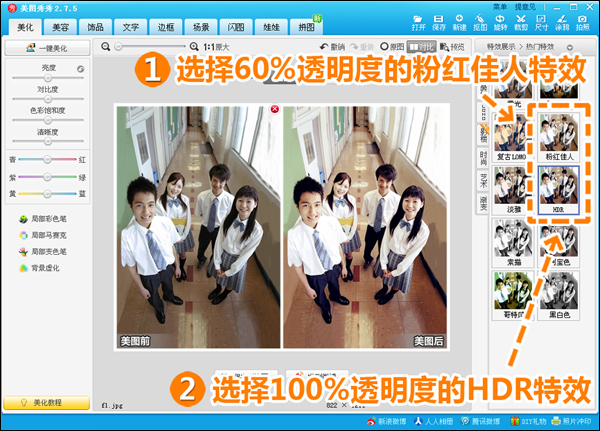The image size is (600, 431).
Task: Open the 菜单 menu
Action: pos(500,7)
